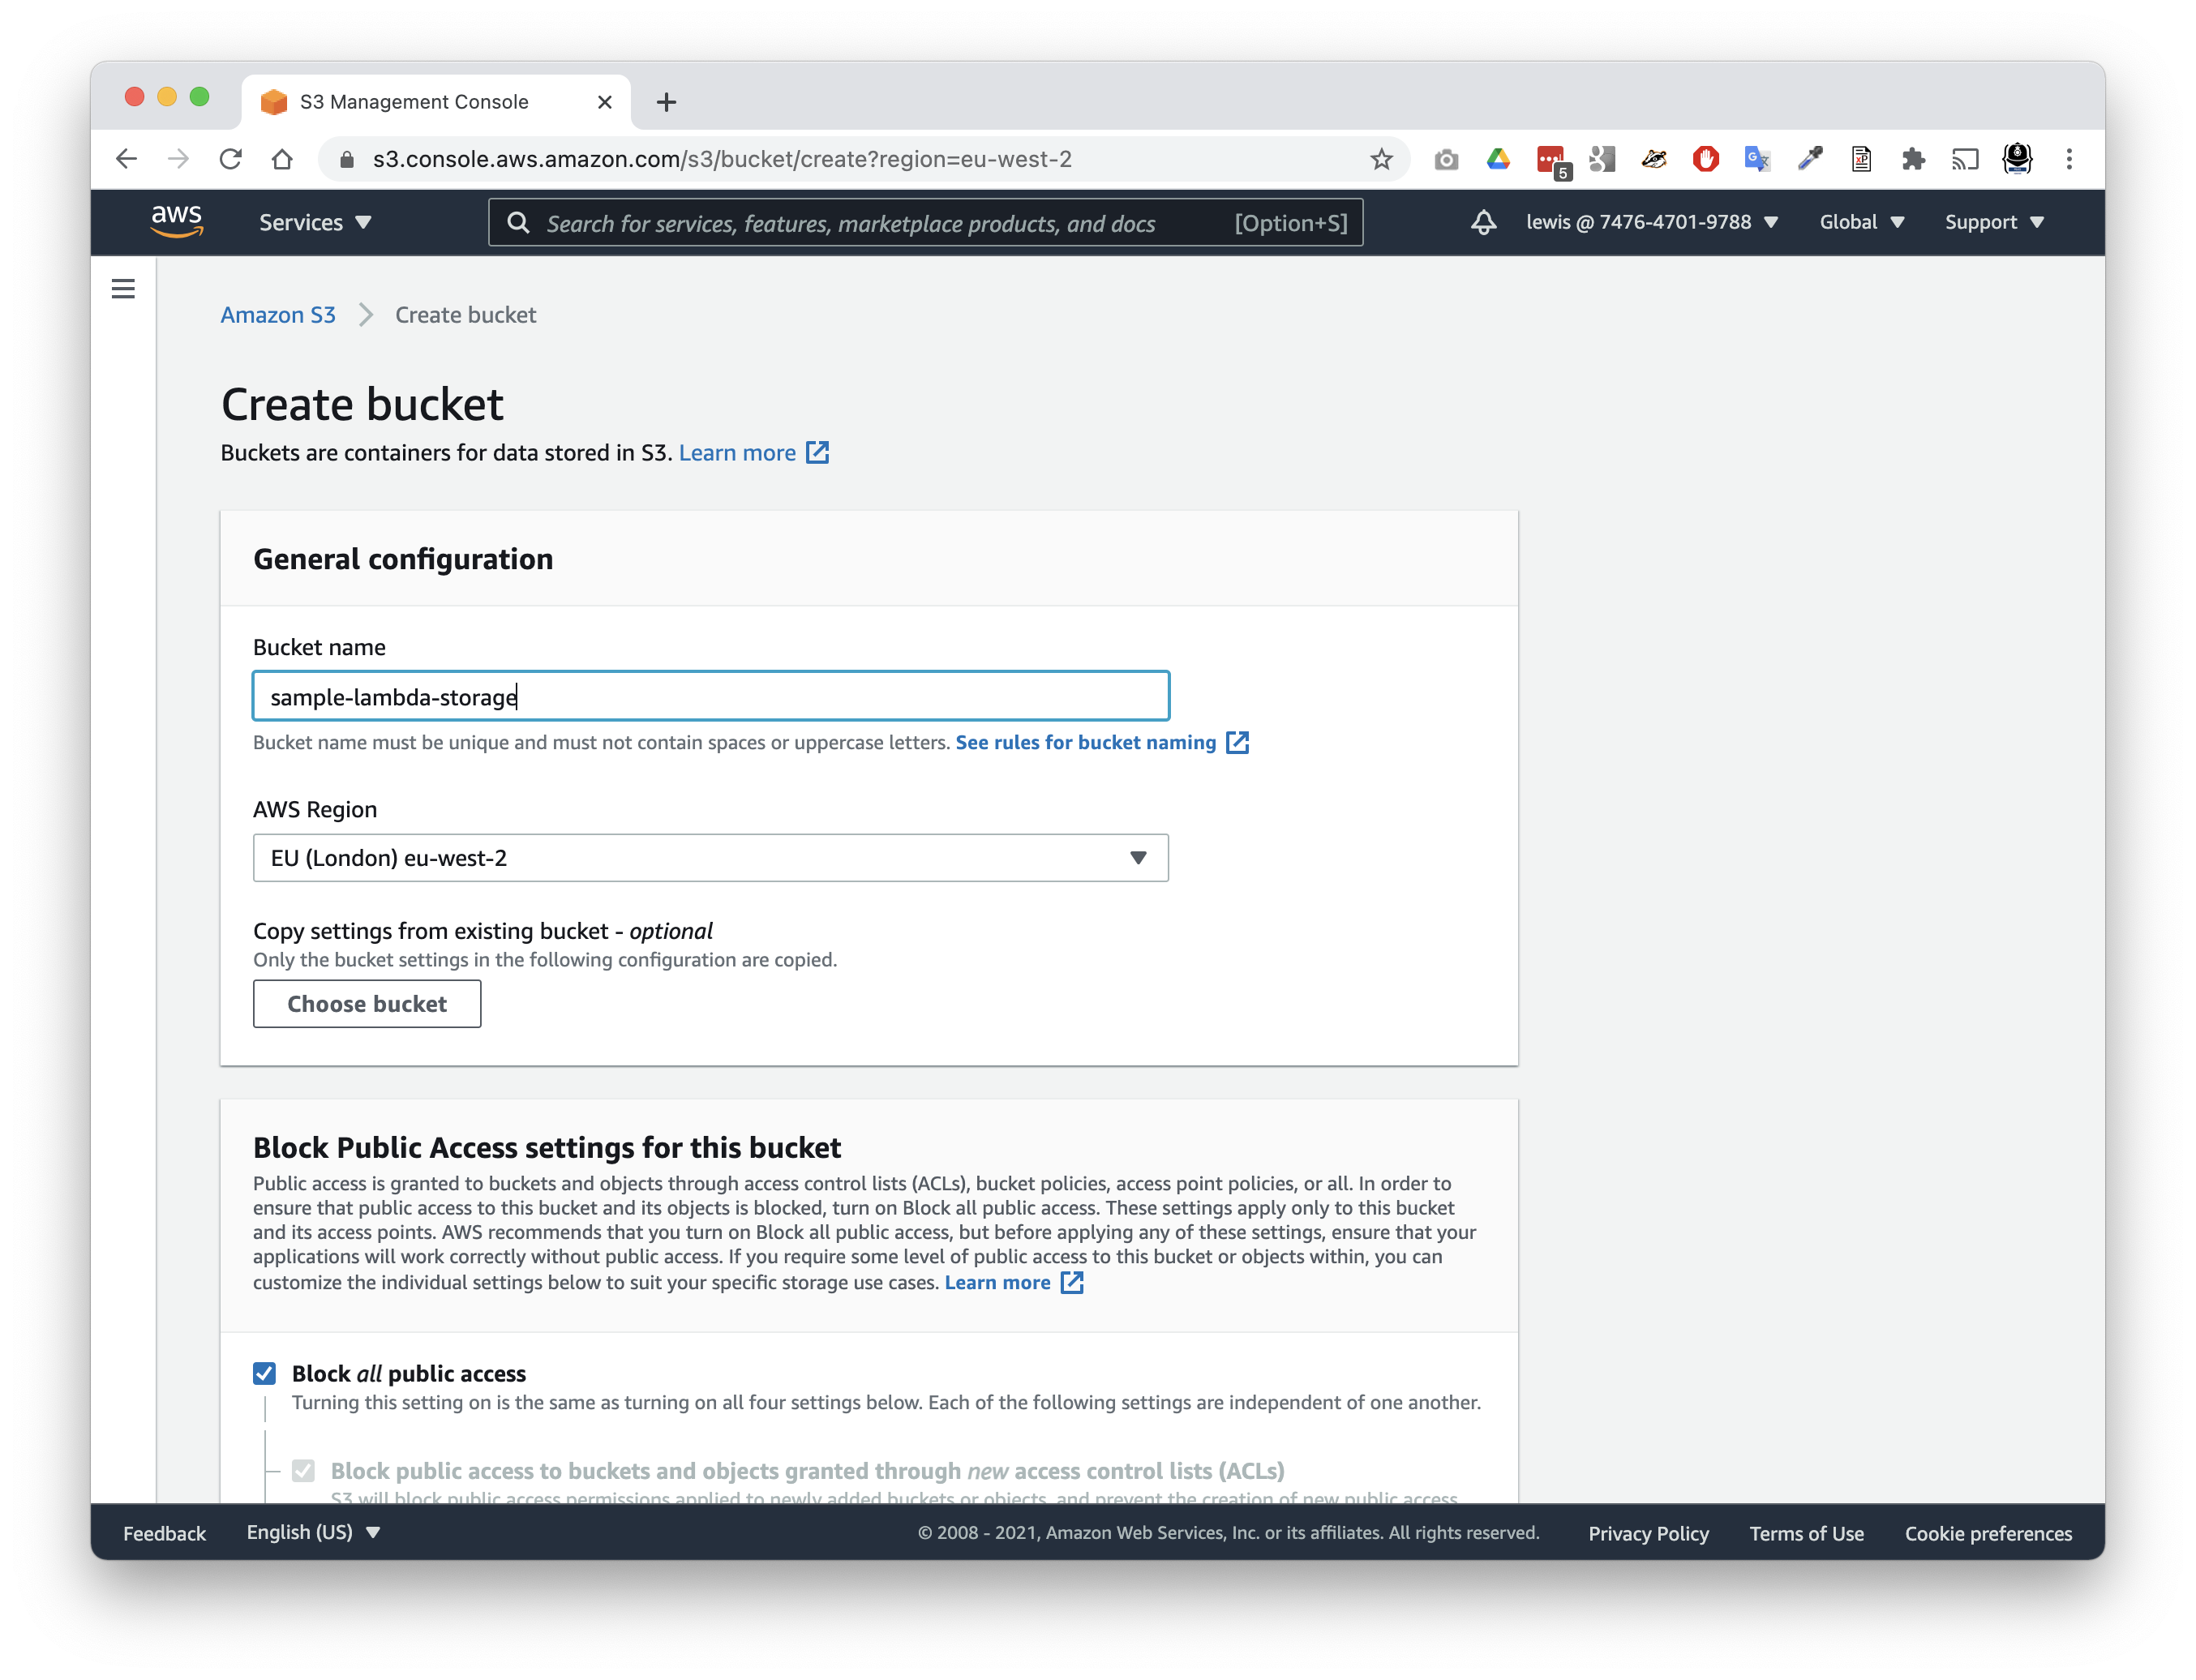Open the Google Drive extension icon

[x=1498, y=159]
